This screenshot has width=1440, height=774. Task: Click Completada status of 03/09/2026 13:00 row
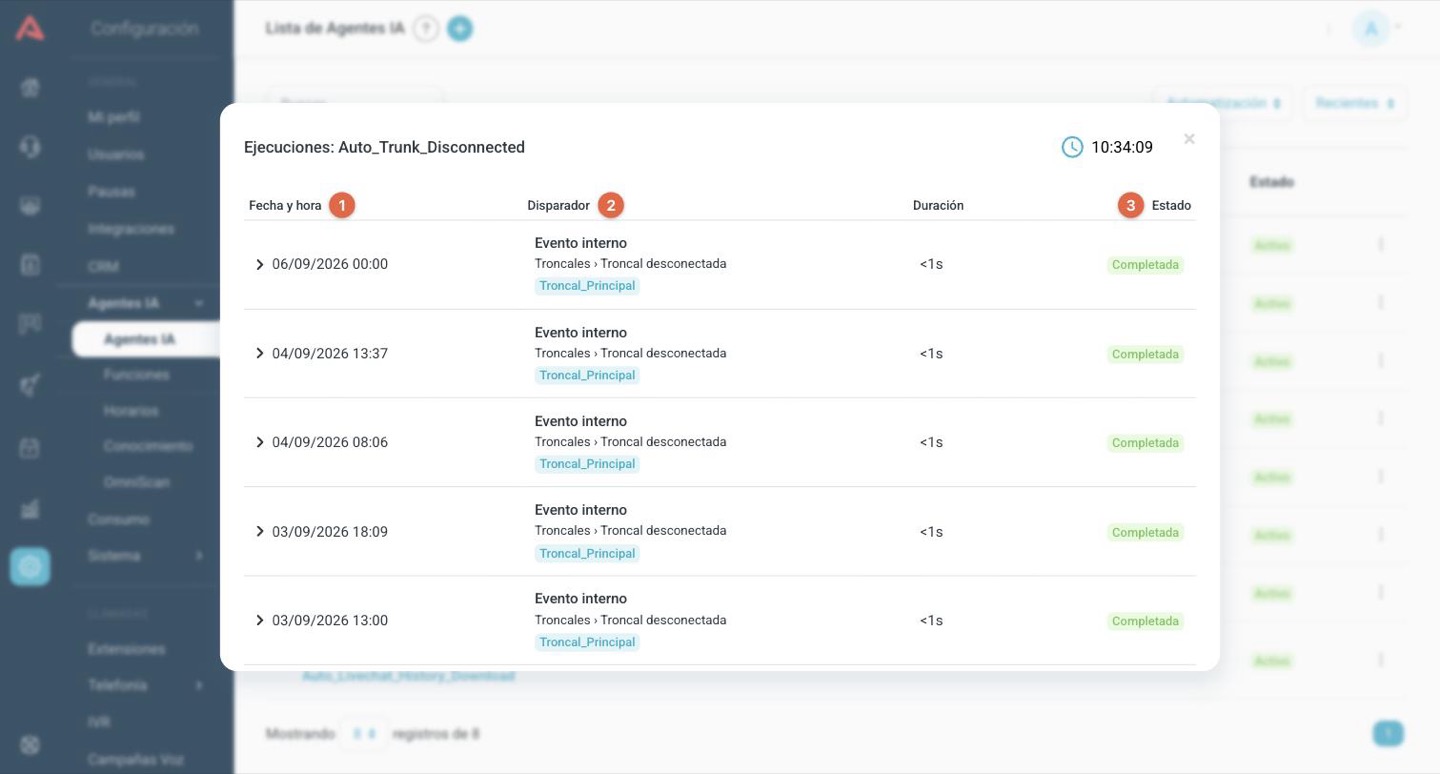(1145, 621)
